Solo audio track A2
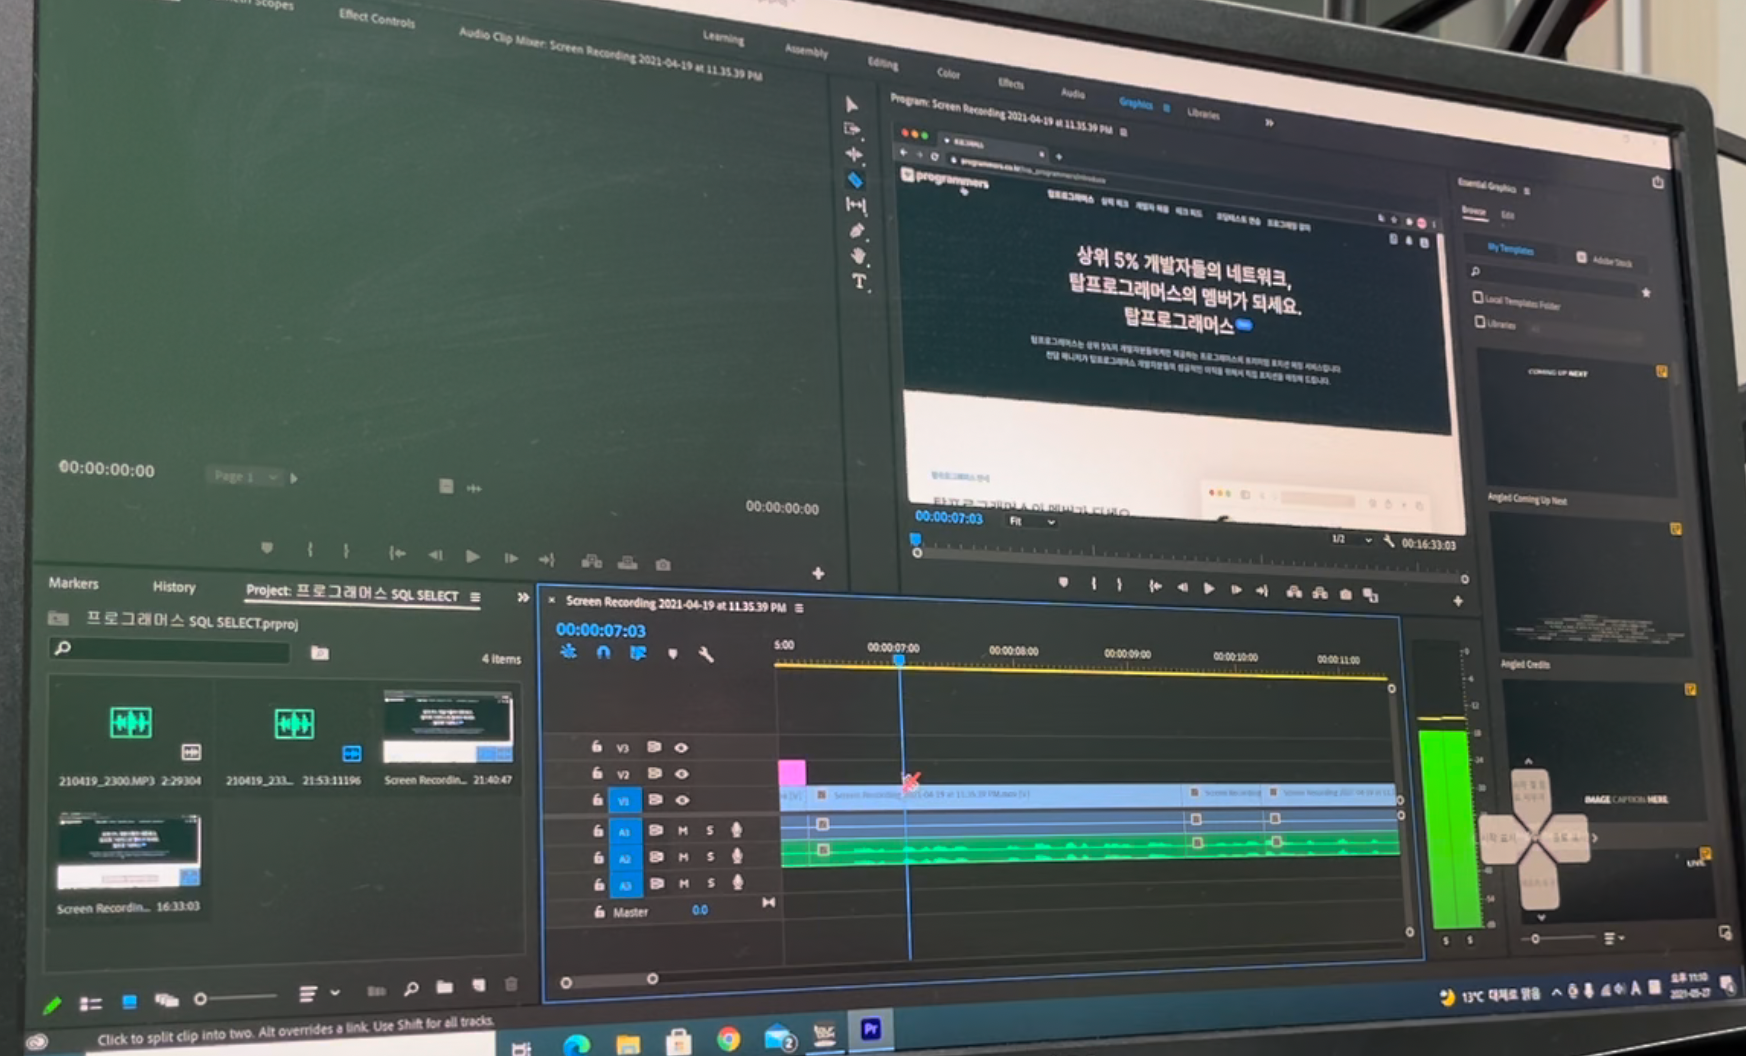 [711, 857]
